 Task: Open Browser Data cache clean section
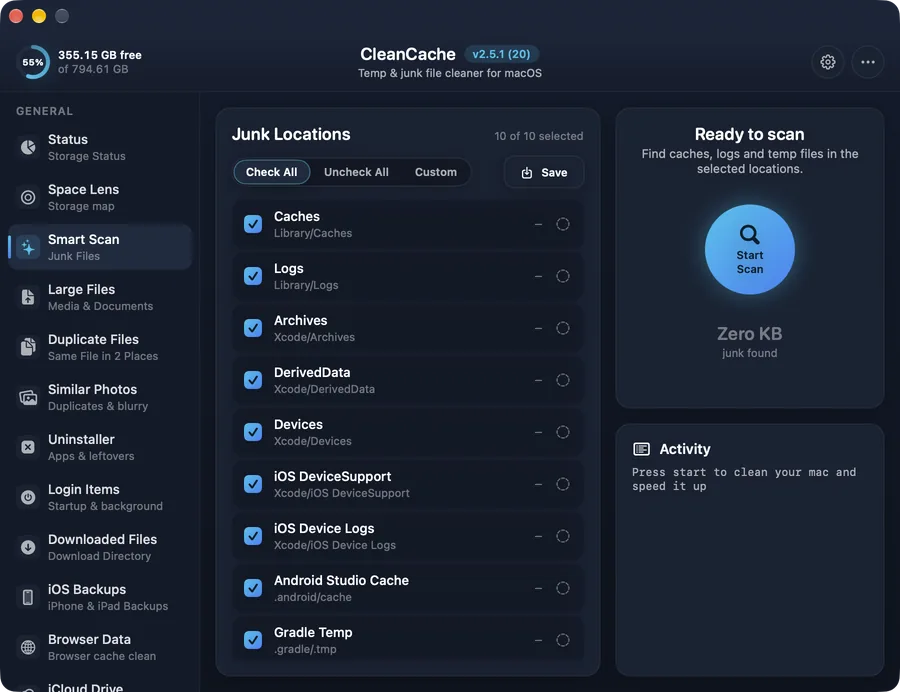[x=100, y=647]
